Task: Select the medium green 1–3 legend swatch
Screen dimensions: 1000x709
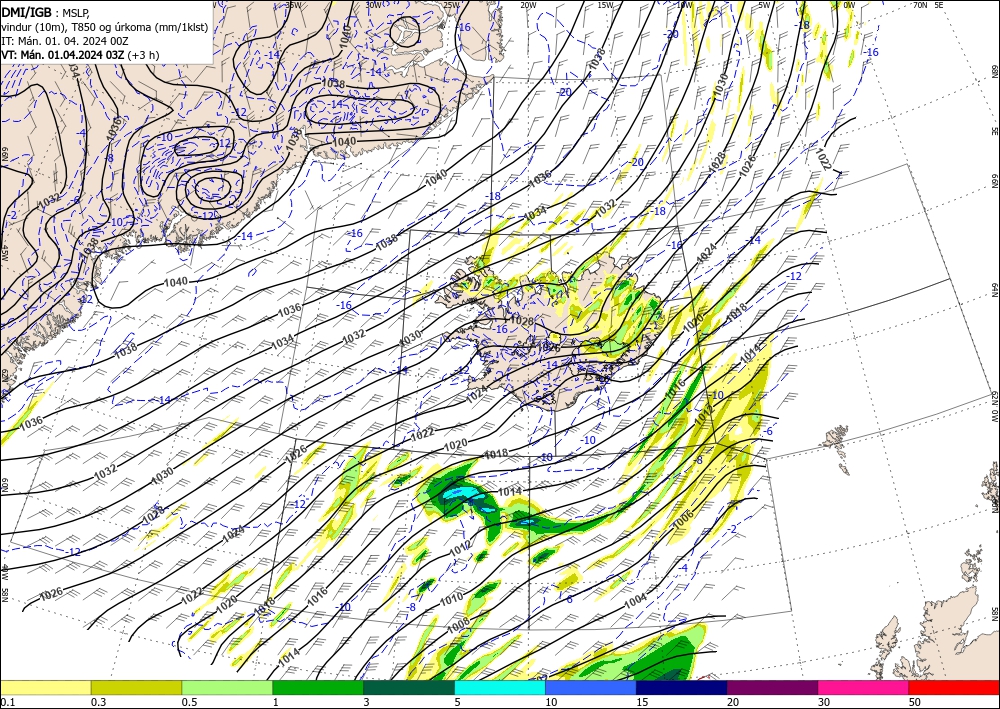Action: pos(318,687)
